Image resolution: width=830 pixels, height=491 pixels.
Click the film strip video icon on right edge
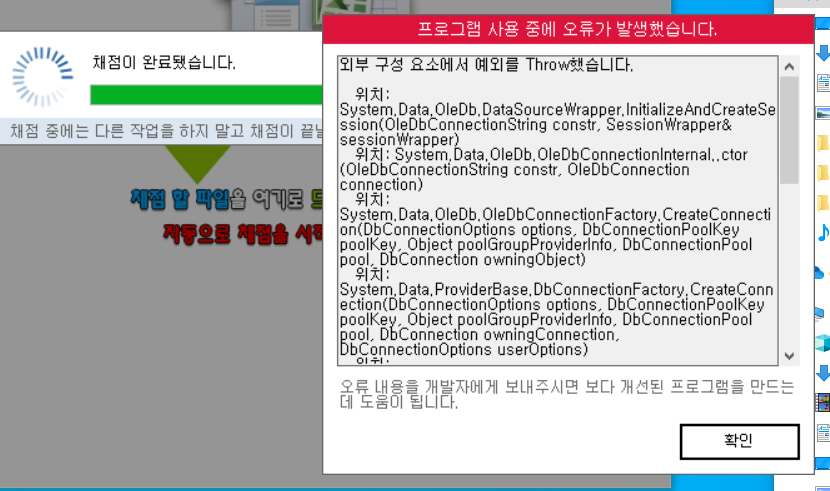coord(823,402)
